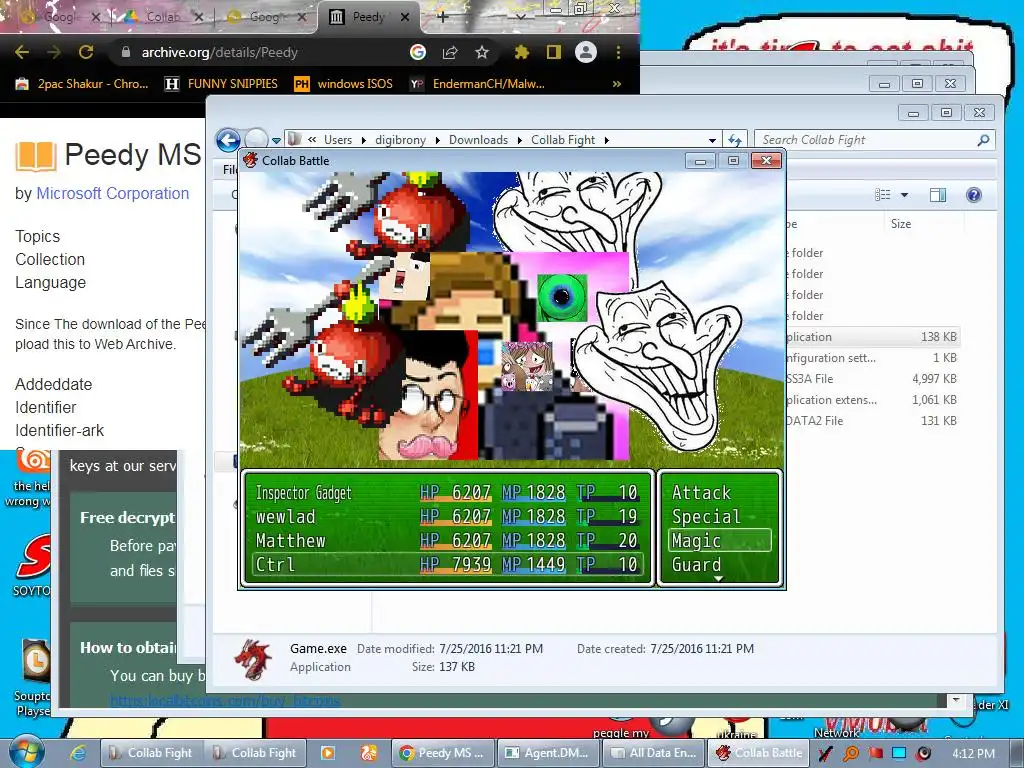
Task: Click the Google icon in address bar
Action: pos(418,52)
